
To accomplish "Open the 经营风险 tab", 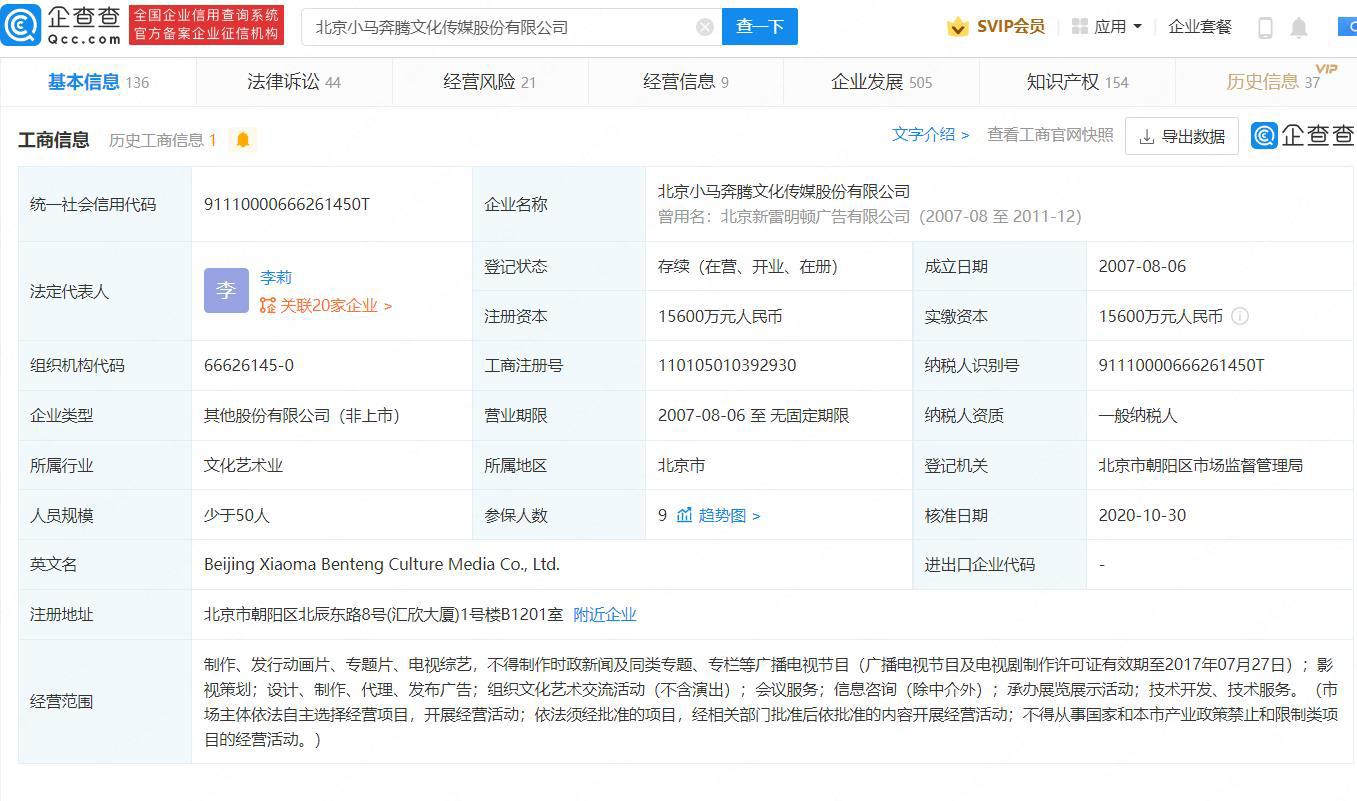I will [x=489, y=82].
